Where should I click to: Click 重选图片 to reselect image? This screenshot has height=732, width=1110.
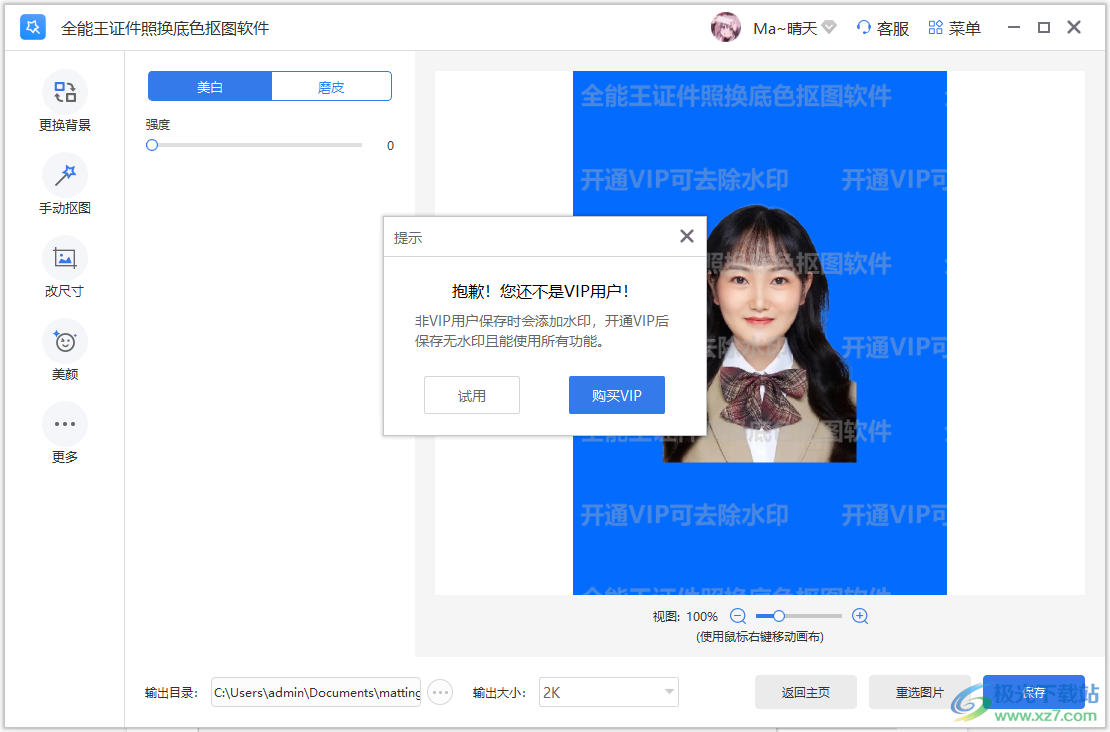[x=920, y=692]
